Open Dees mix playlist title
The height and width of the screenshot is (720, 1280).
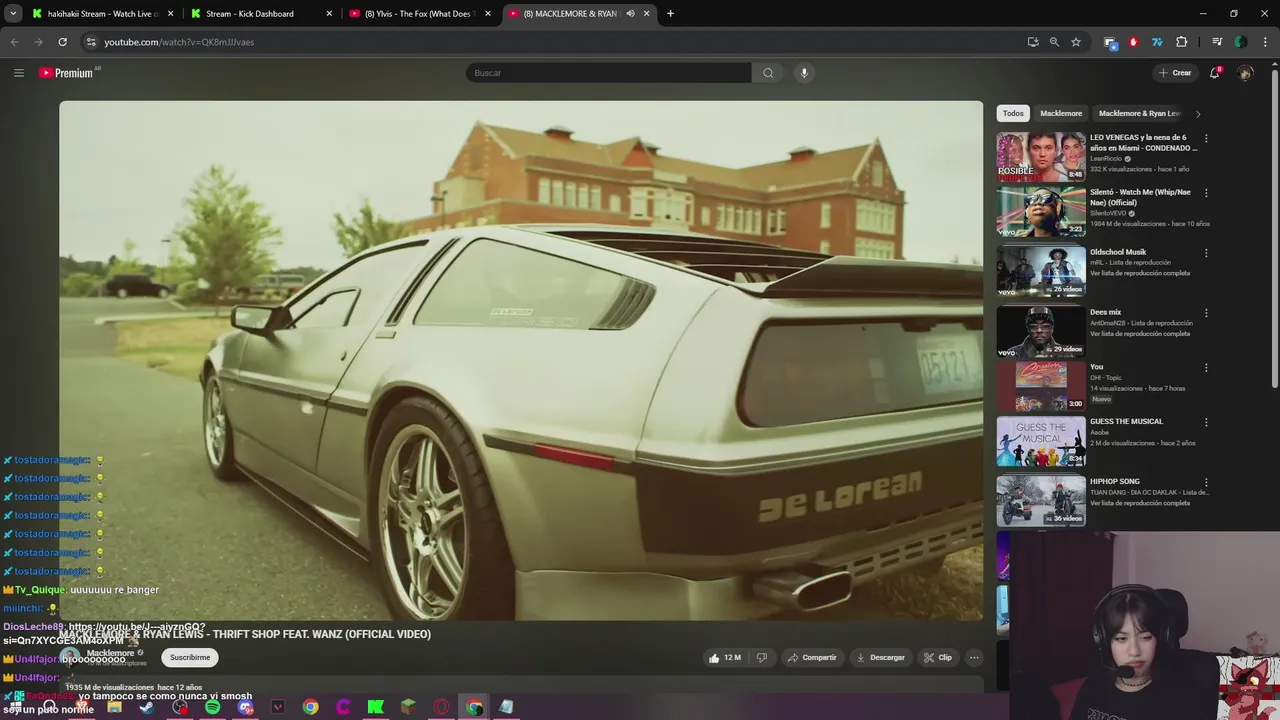pyautogui.click(x=1105, y=313)
